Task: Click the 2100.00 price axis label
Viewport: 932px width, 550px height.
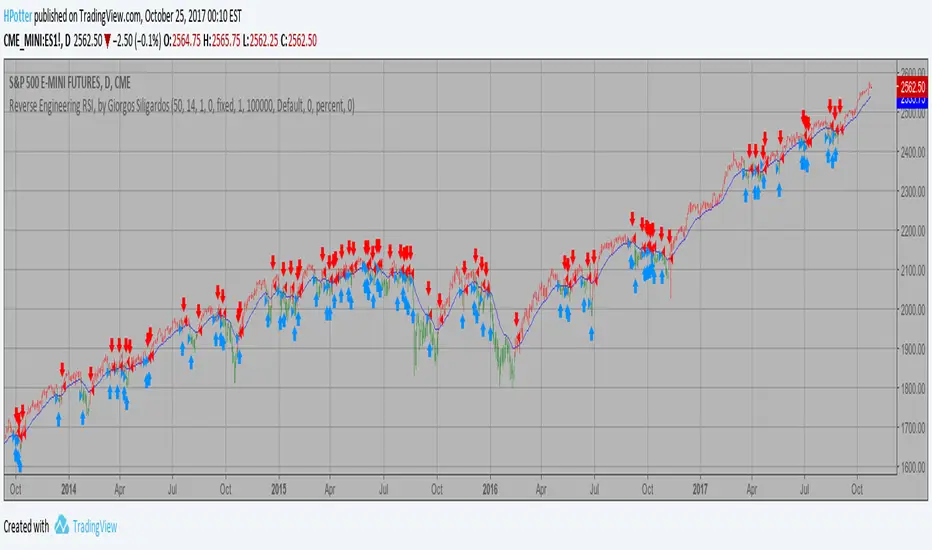Action: coord(913,270)
